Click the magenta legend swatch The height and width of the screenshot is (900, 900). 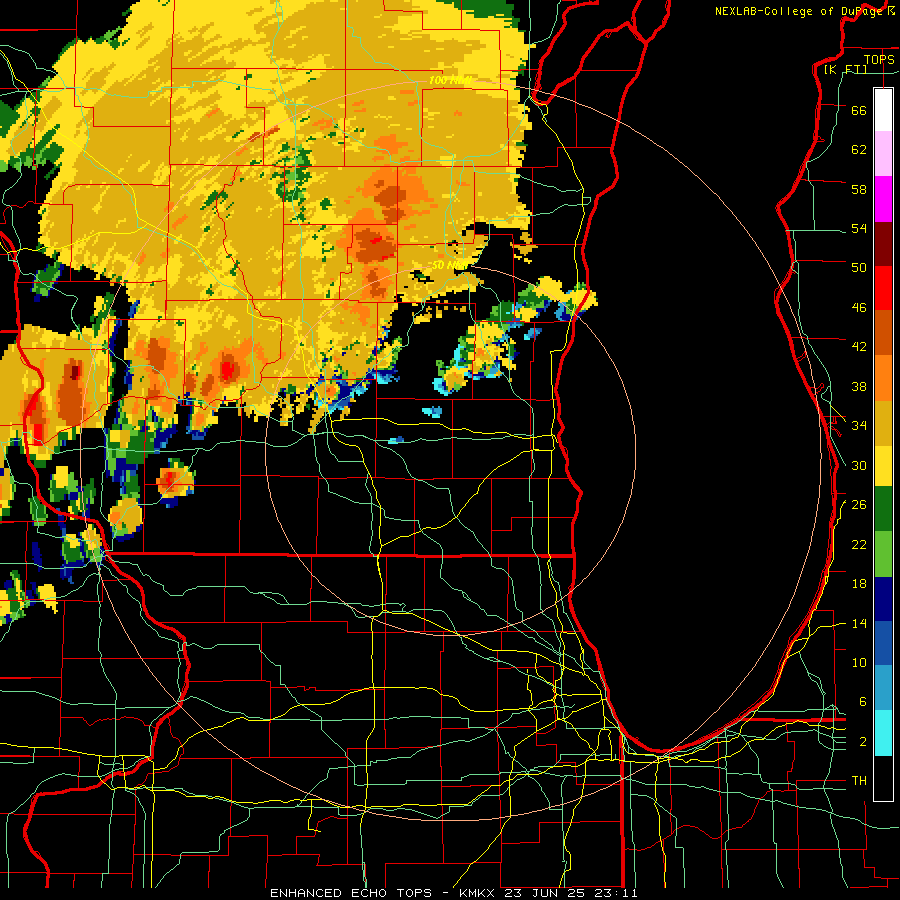pos(883,199)
